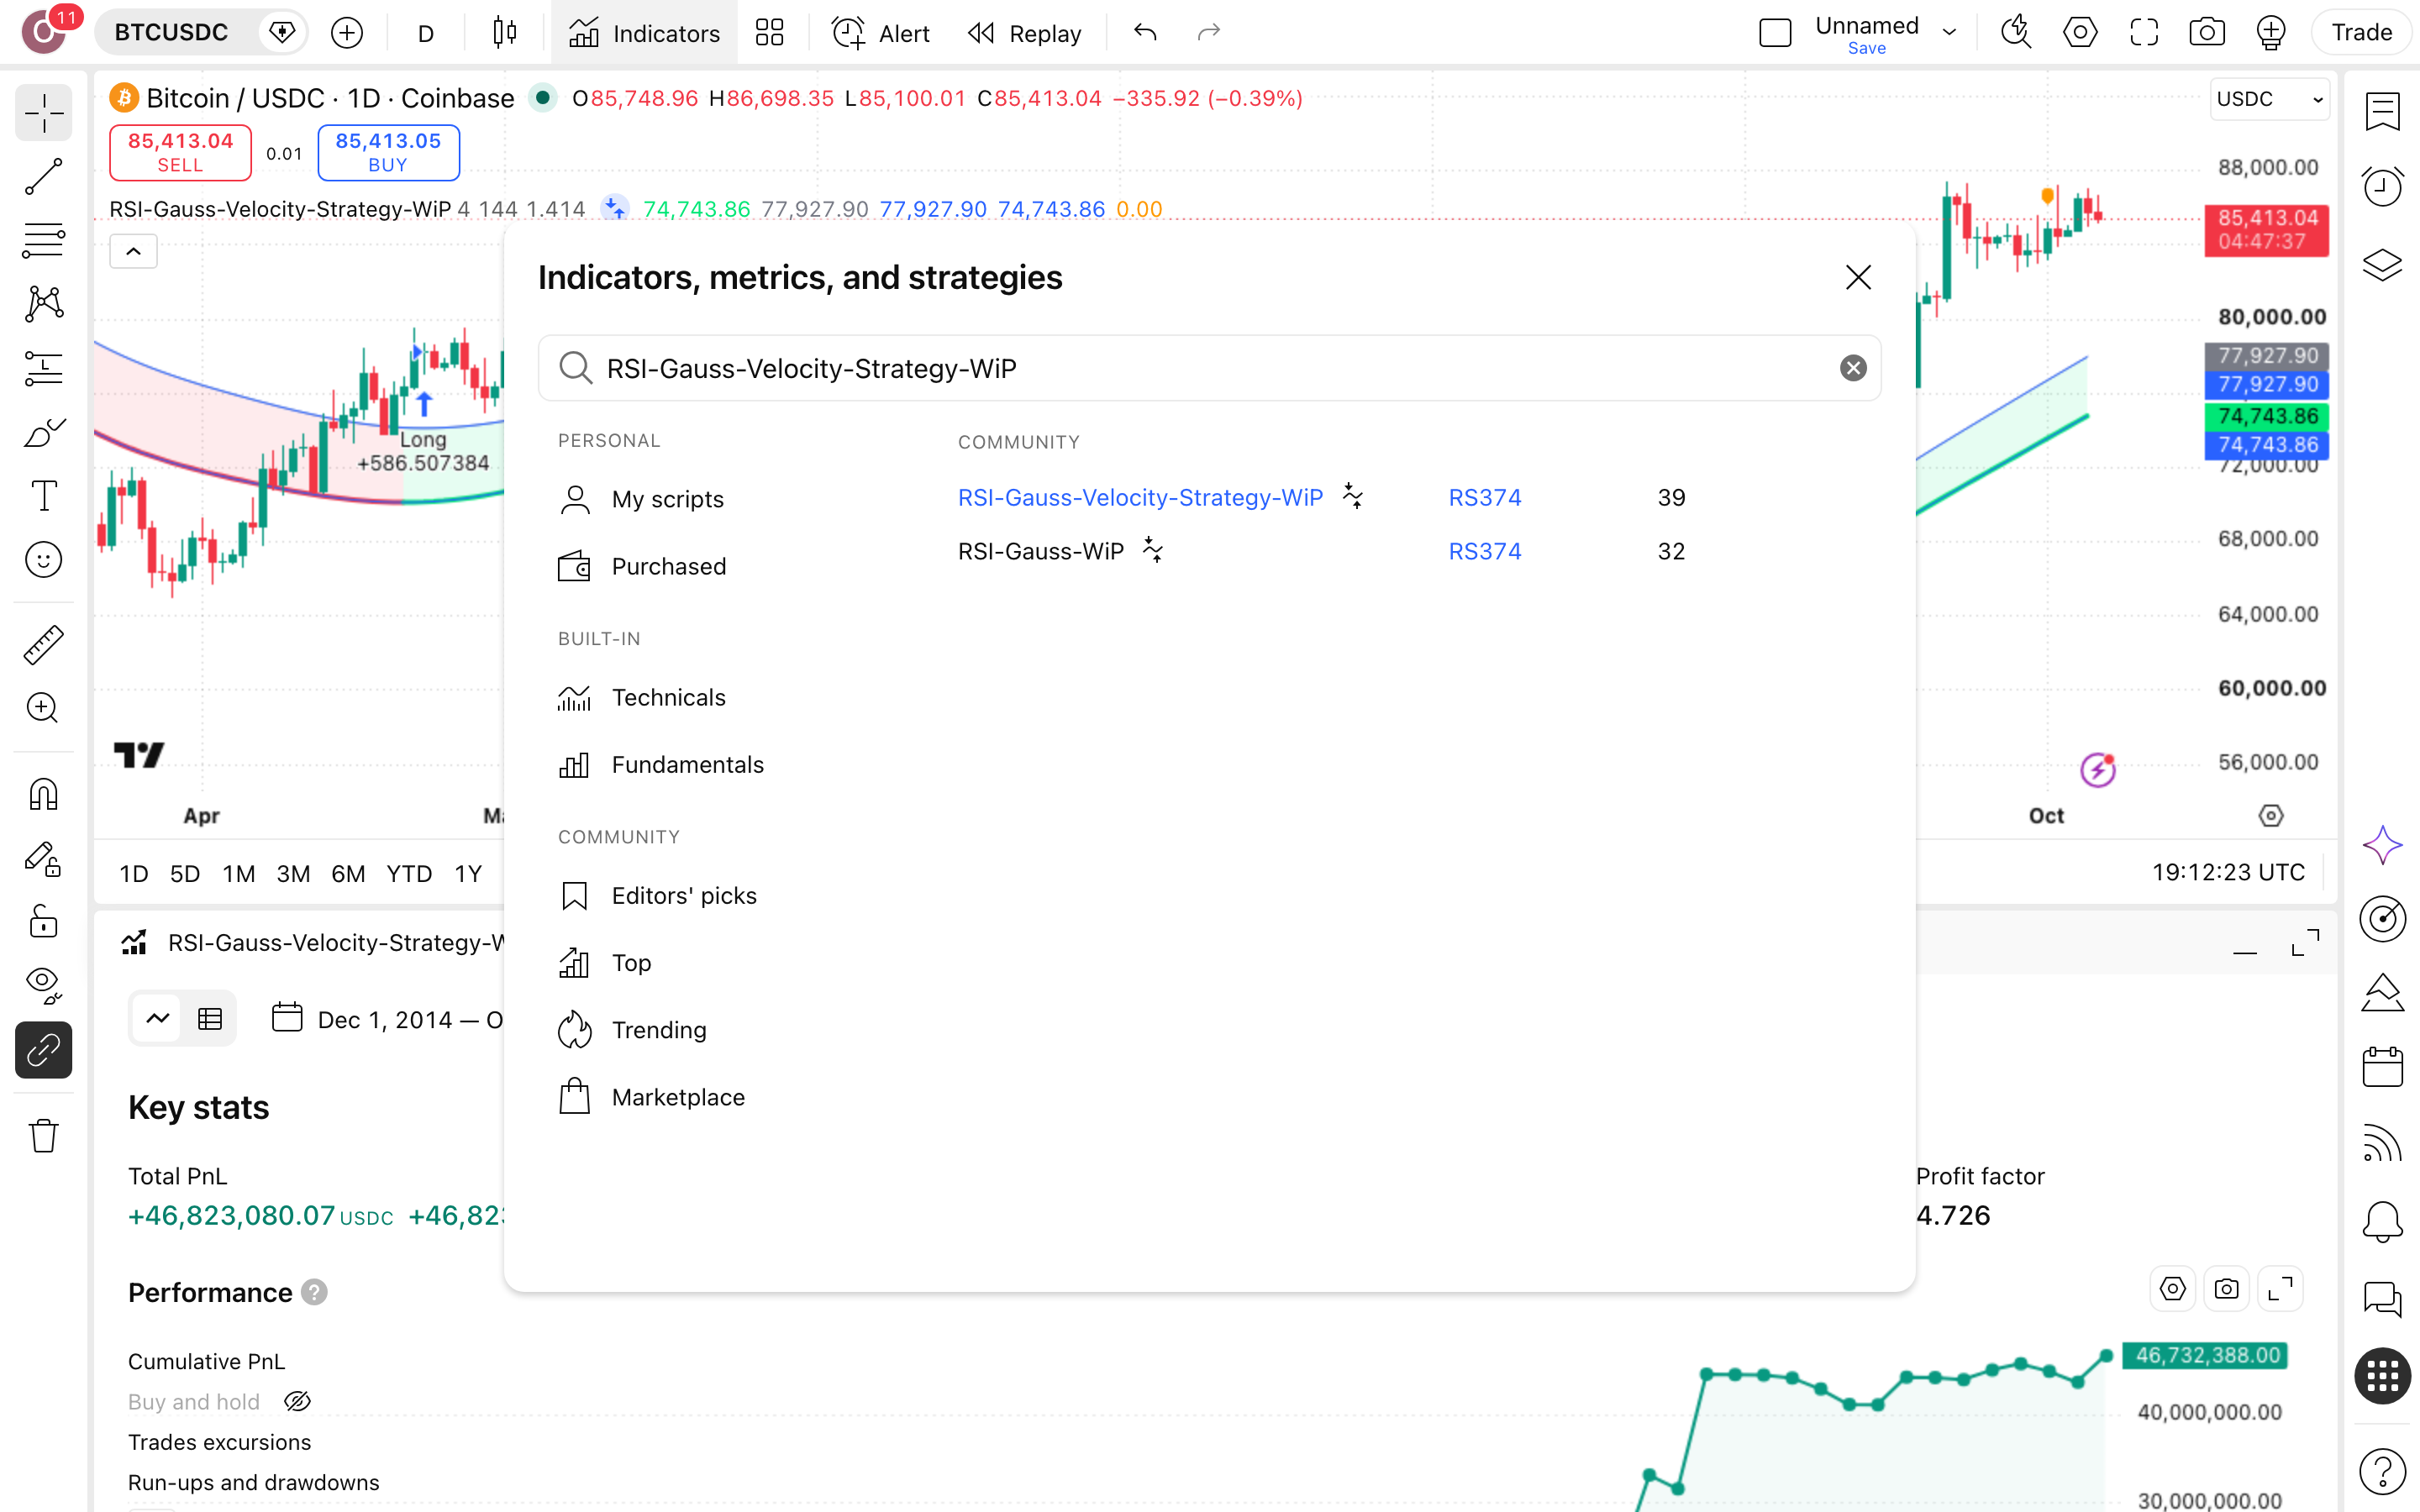Collapse the indicator legend chevron
The image size is (2420, 1512).
click(133, 251)
